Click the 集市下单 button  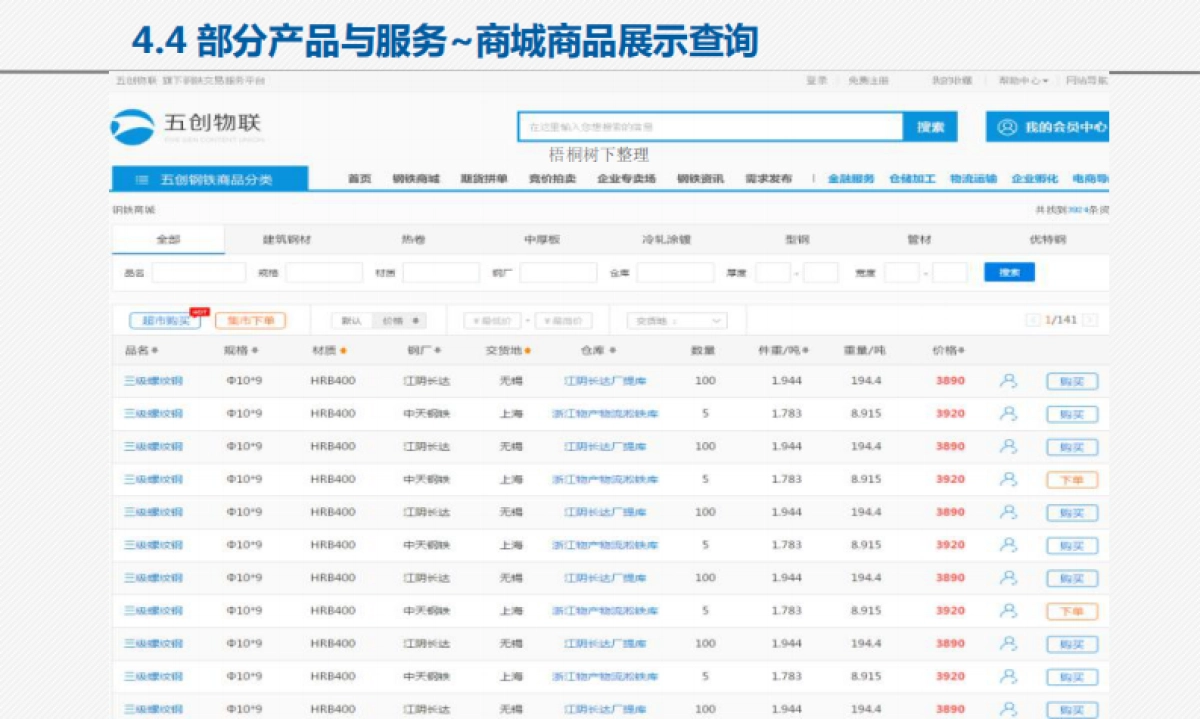pyautogui.click(x=249, y=318)
